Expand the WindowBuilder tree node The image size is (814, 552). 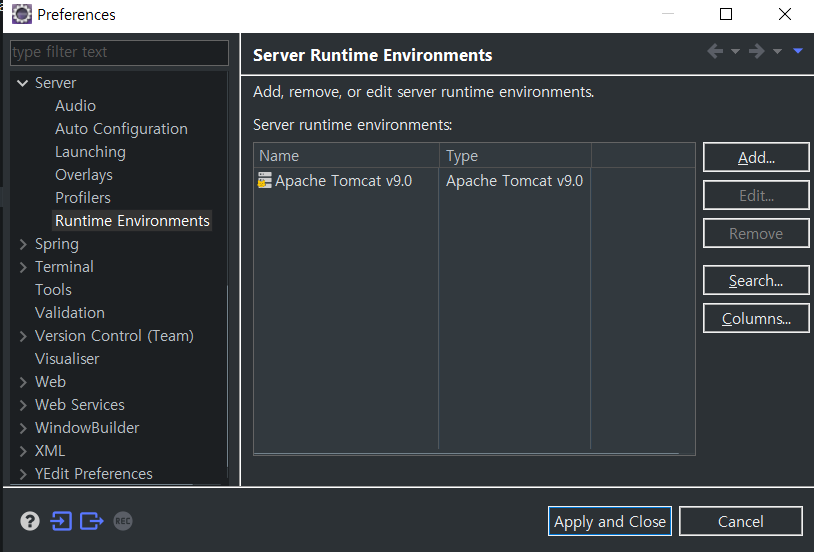tap(23, 428)
